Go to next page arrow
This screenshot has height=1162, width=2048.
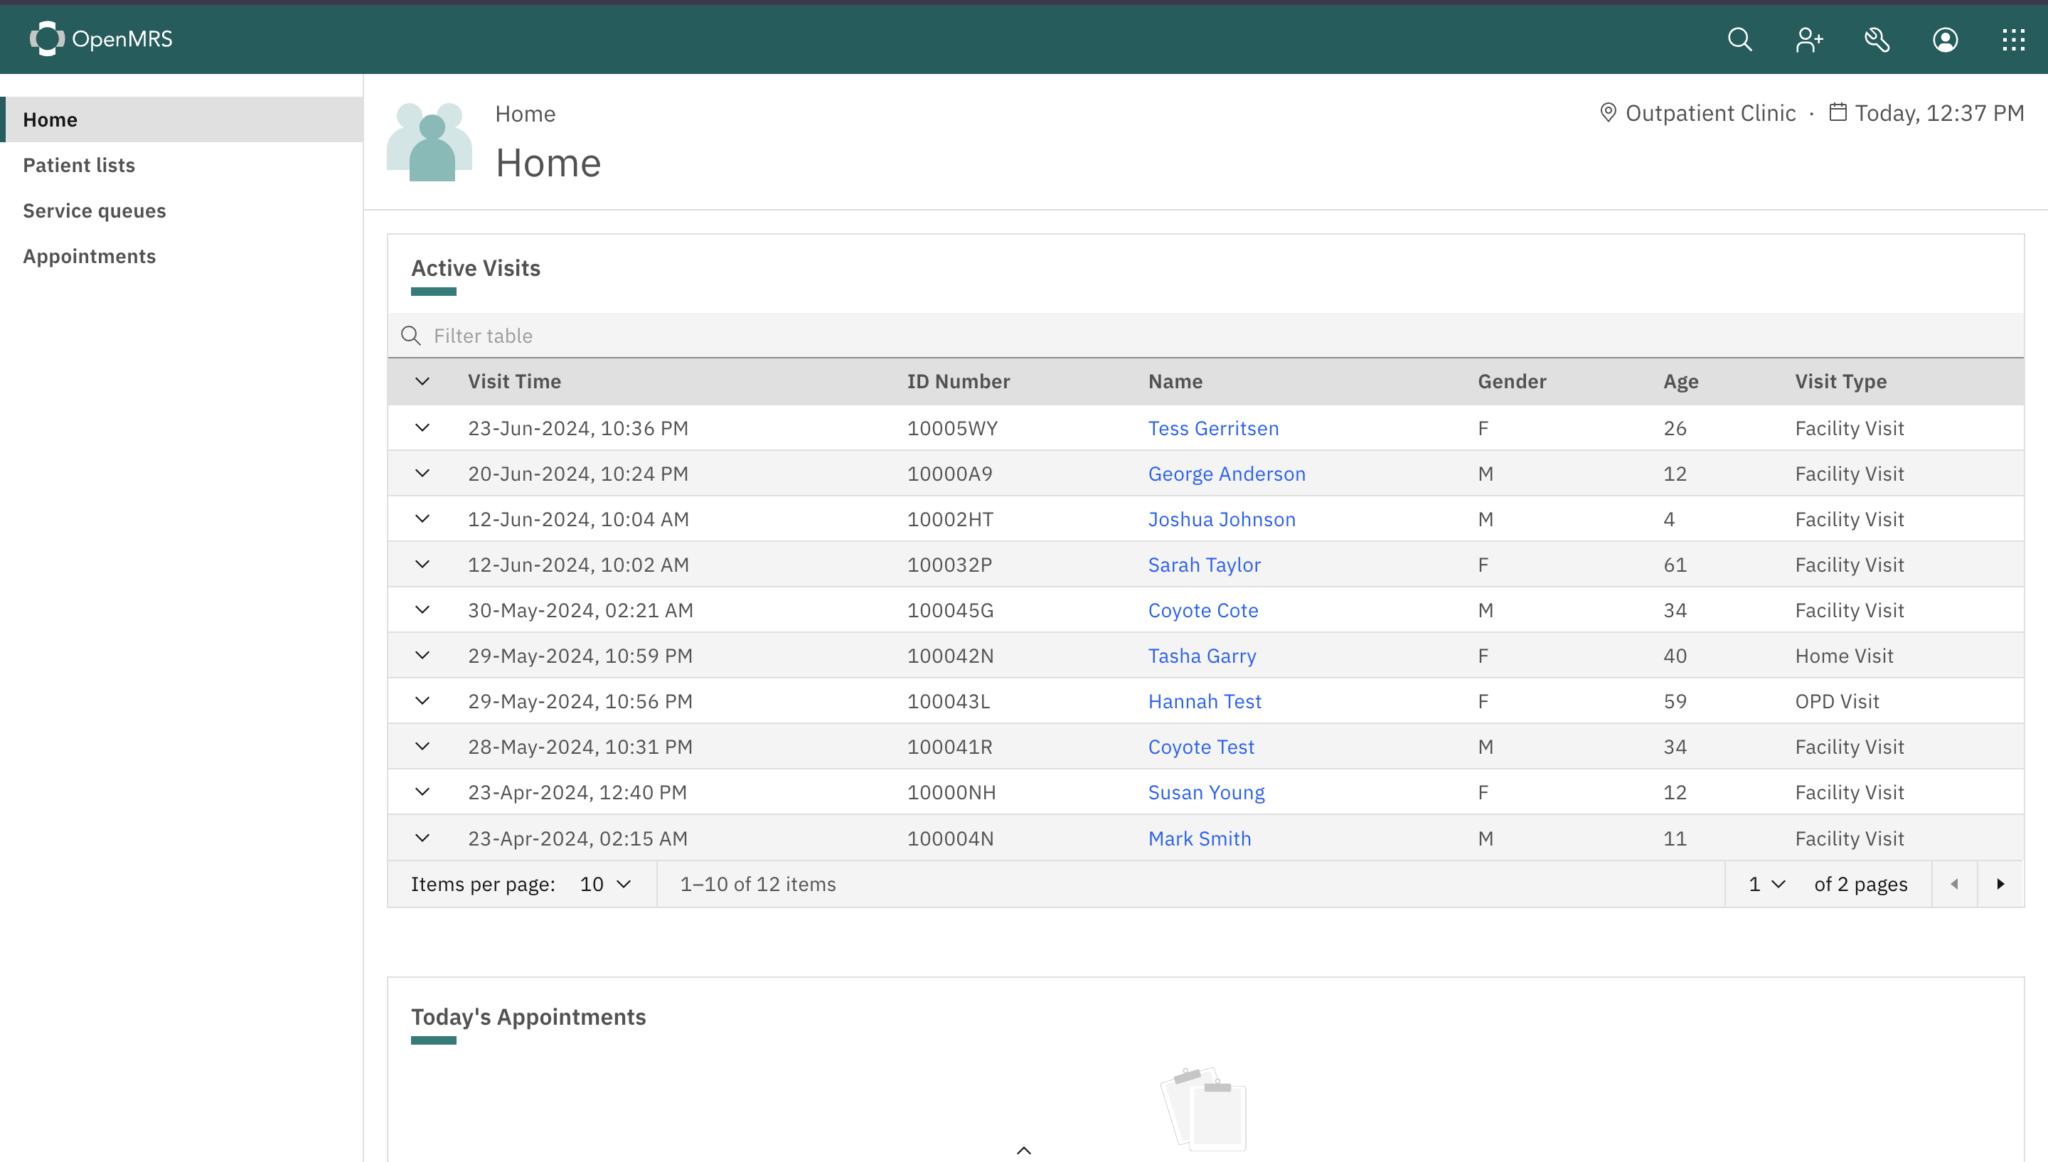pos(2000,884)
